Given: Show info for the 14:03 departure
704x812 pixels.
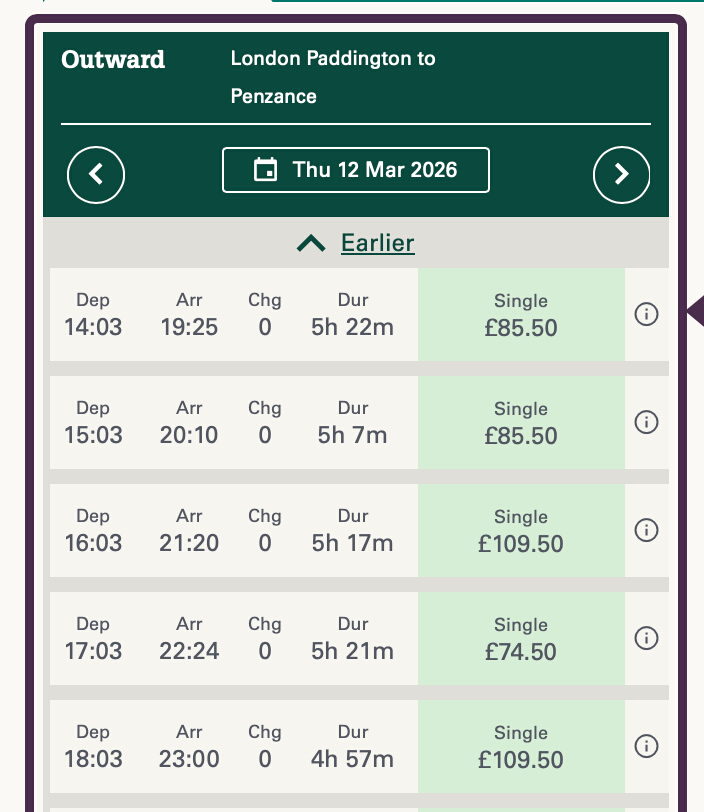Looking at the screenshot, I should click(647, 314).
